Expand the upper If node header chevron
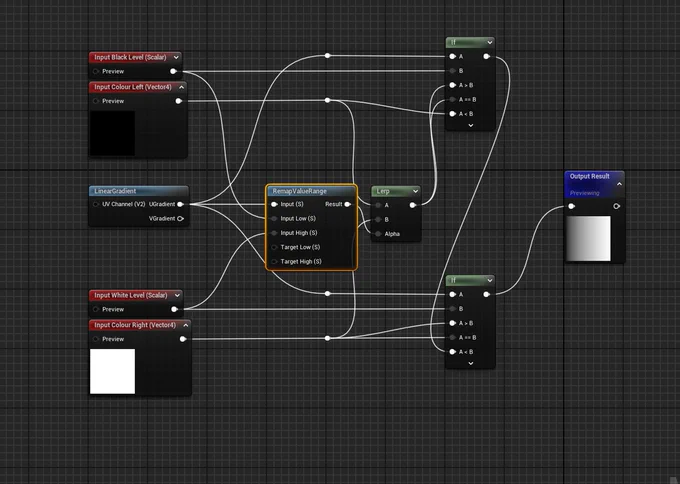680x484 pixels. coord(490,43)
